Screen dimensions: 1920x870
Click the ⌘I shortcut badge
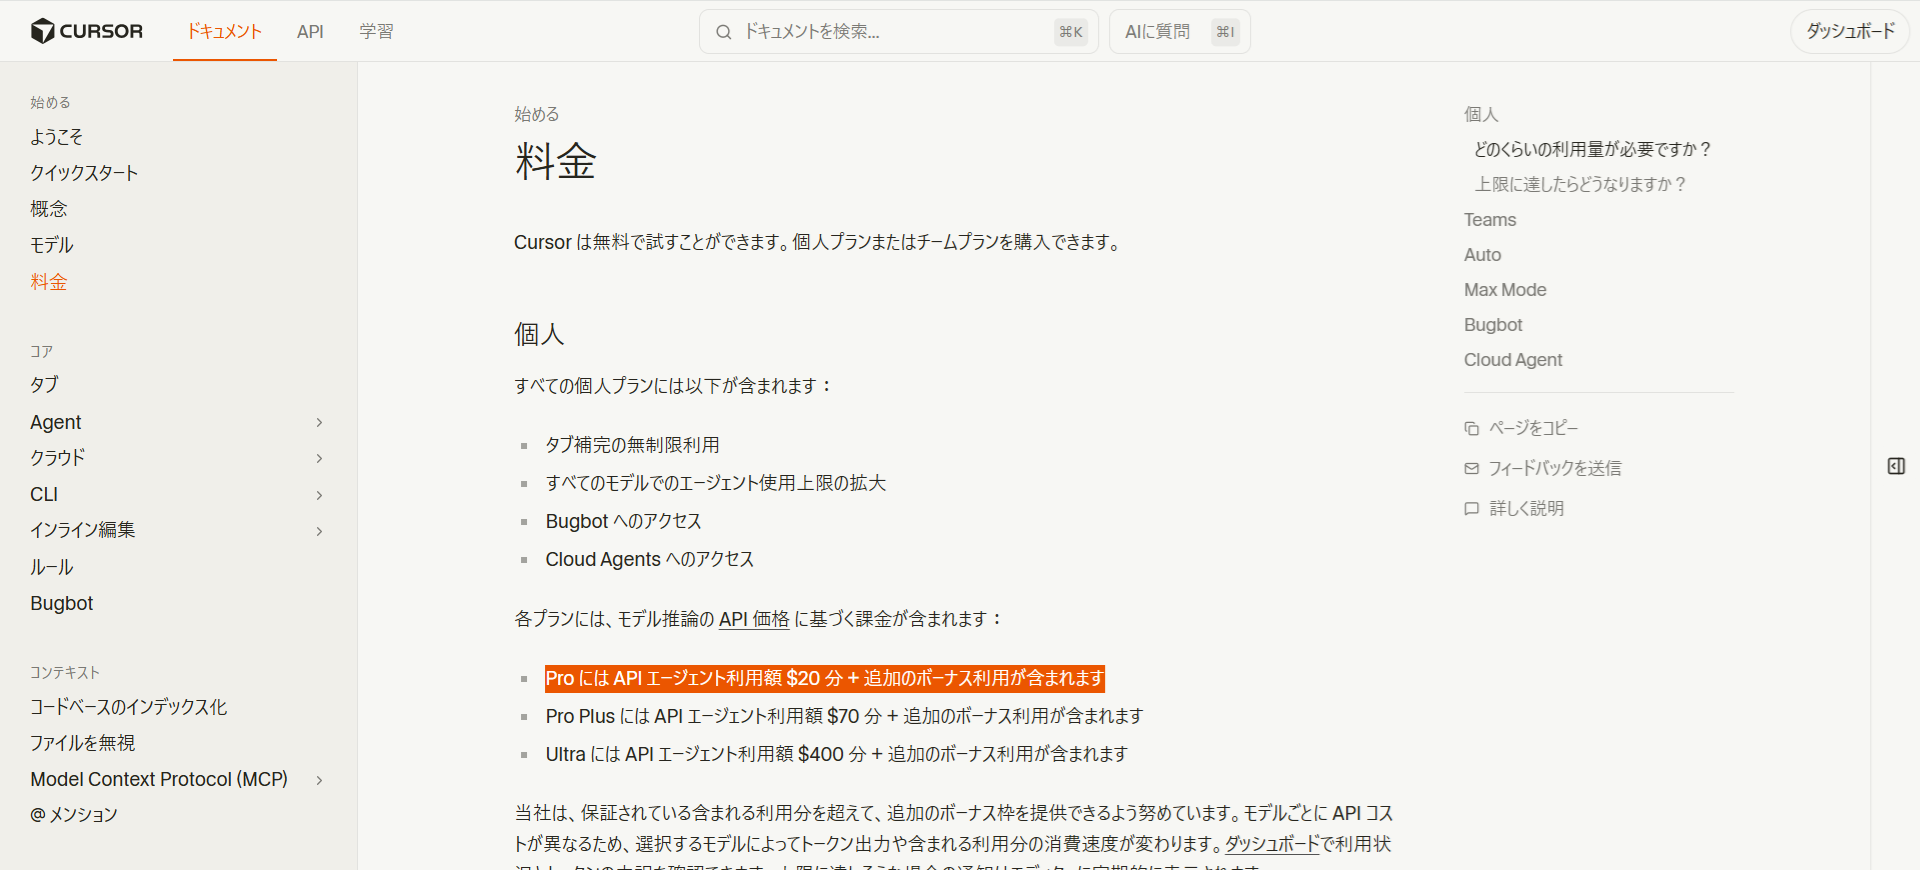(x=1225, y=32)
